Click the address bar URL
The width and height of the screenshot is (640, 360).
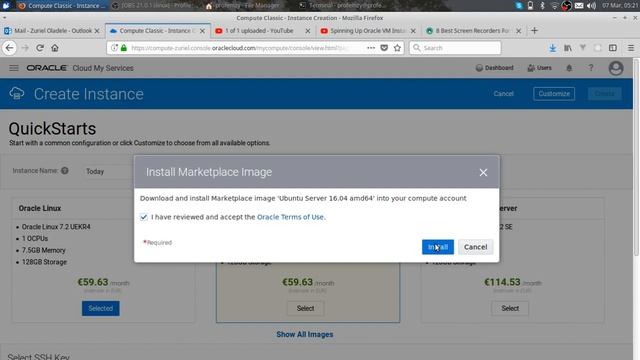pos(240,48)
